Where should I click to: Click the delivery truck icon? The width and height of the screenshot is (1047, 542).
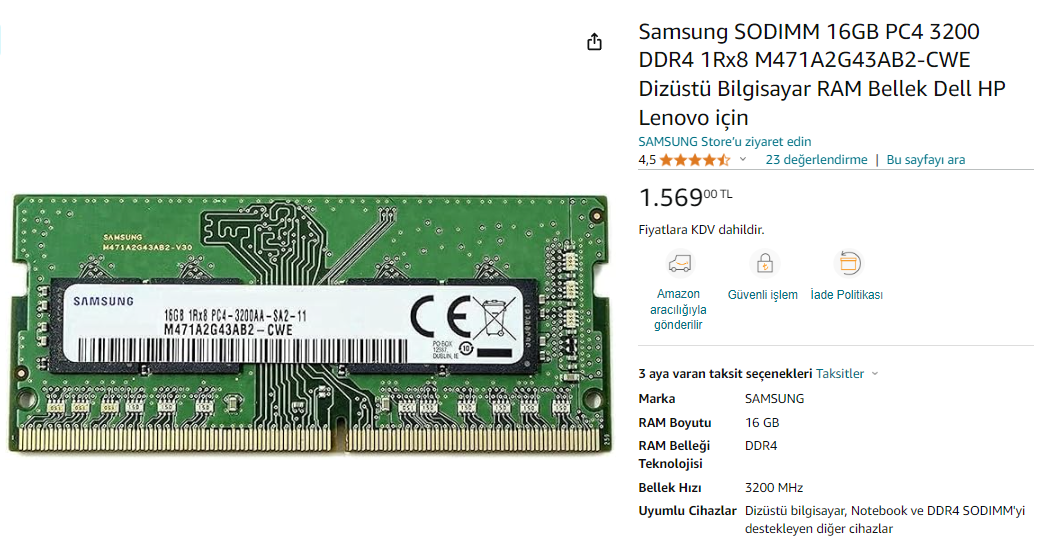pyautogui.click(x=679, y=264)
